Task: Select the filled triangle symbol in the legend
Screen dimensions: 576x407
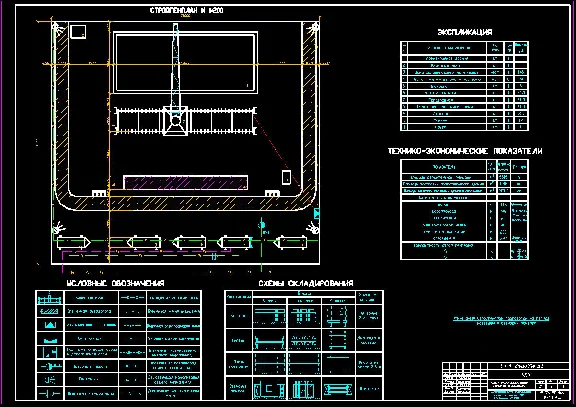Action: pyautogui.click(x=50, y=325)
